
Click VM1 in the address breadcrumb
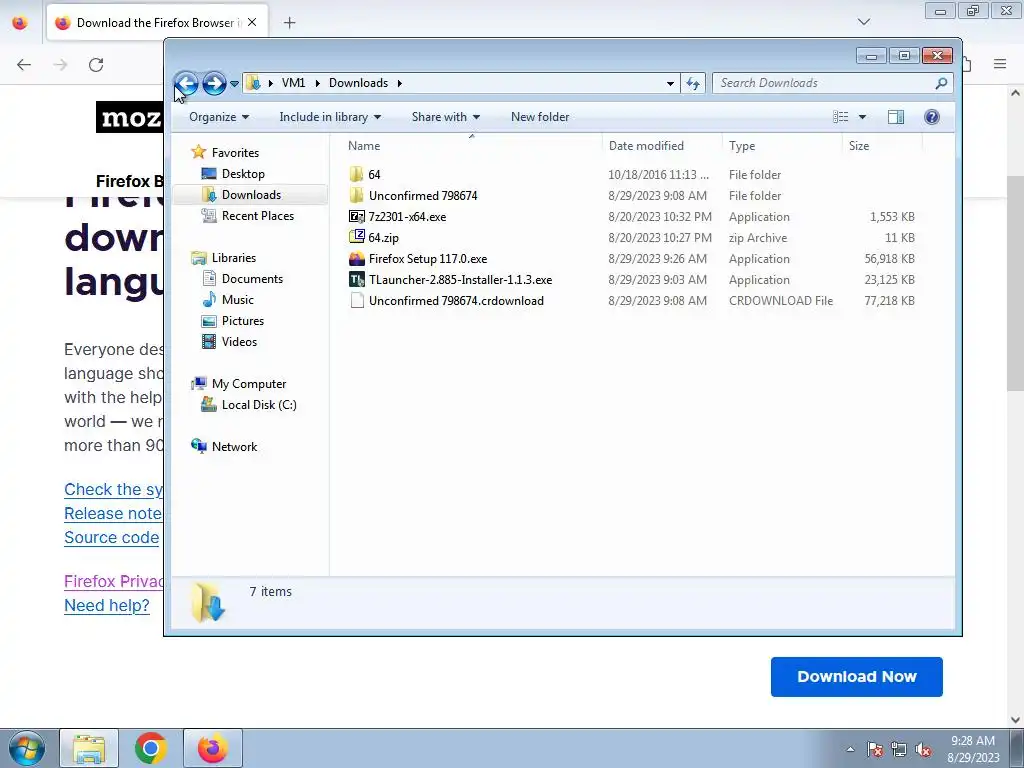293,83
